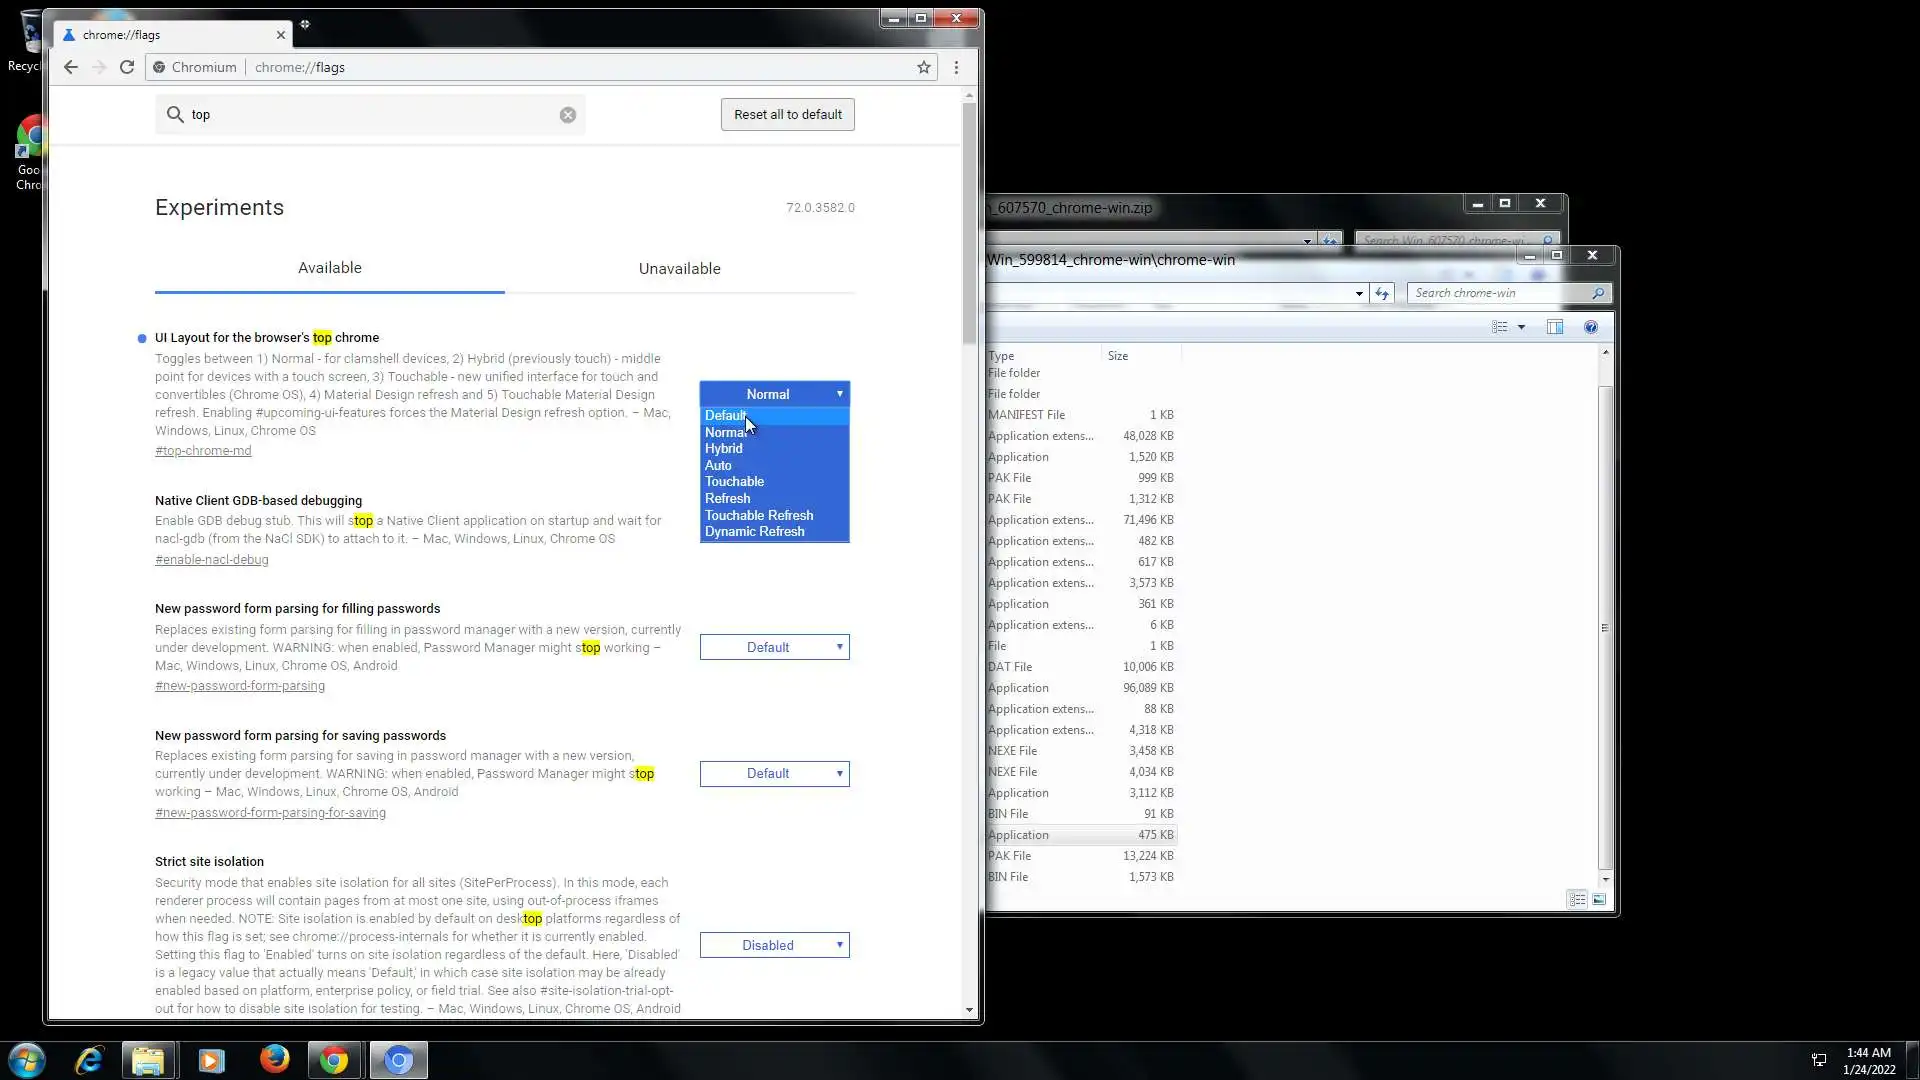The image size is (1920, 1080).
Task: Click the browser back arrow
Action: 70,67
